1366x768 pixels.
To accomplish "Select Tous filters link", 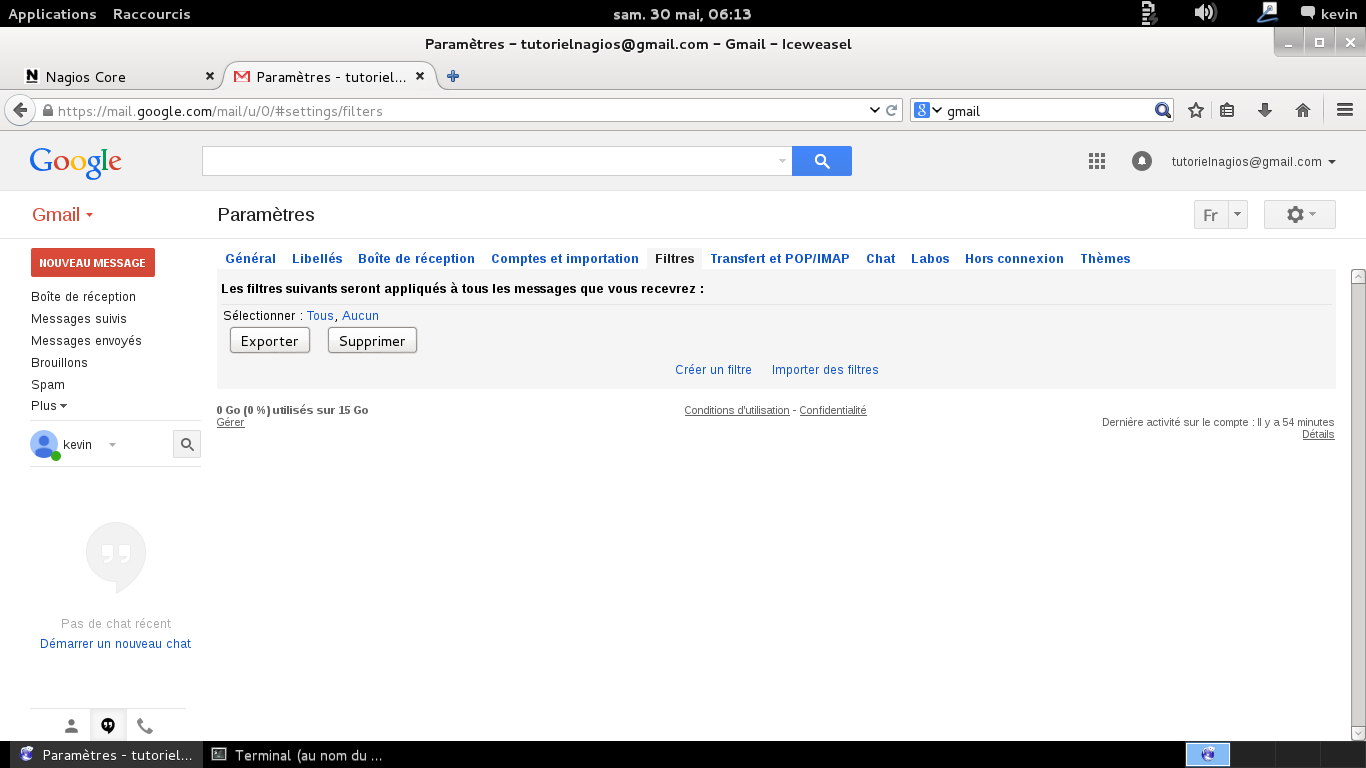I will 320,316.
